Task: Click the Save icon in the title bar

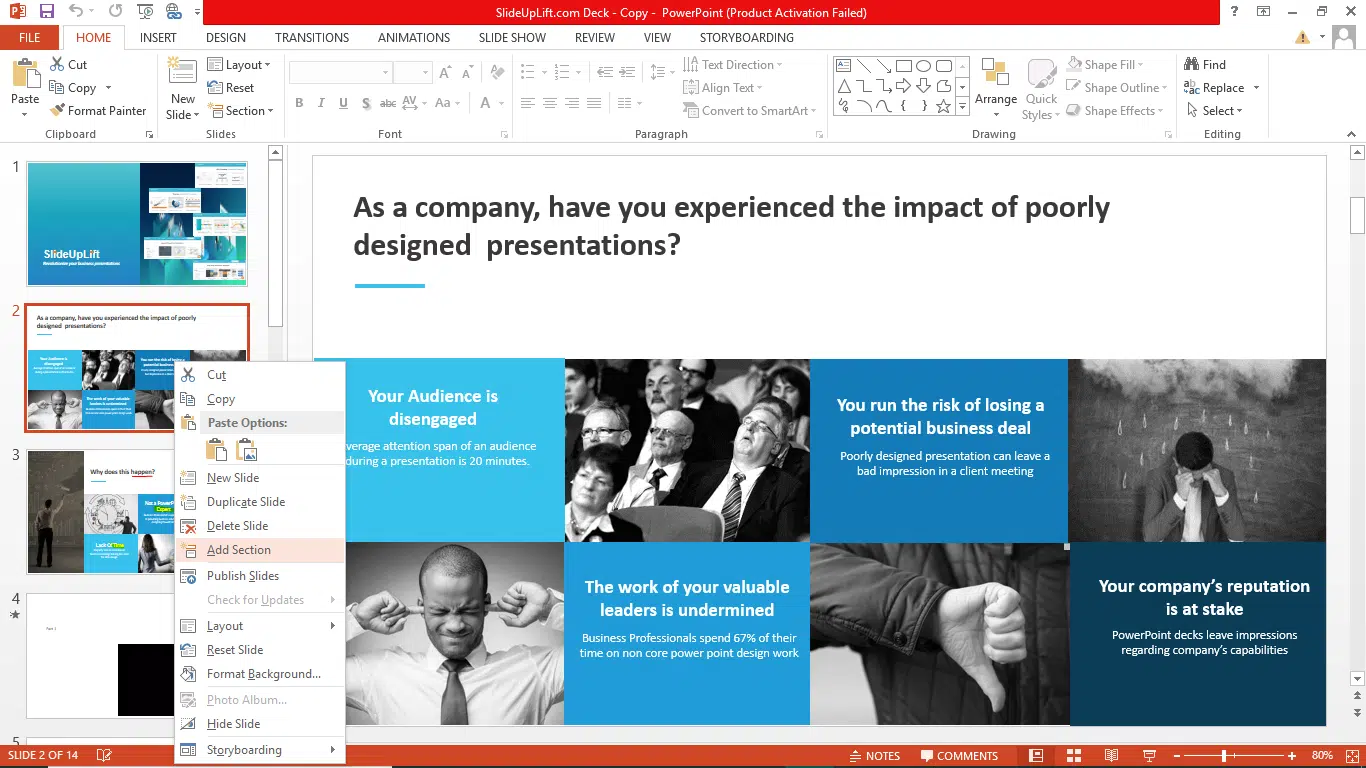Action: [46, 12]
